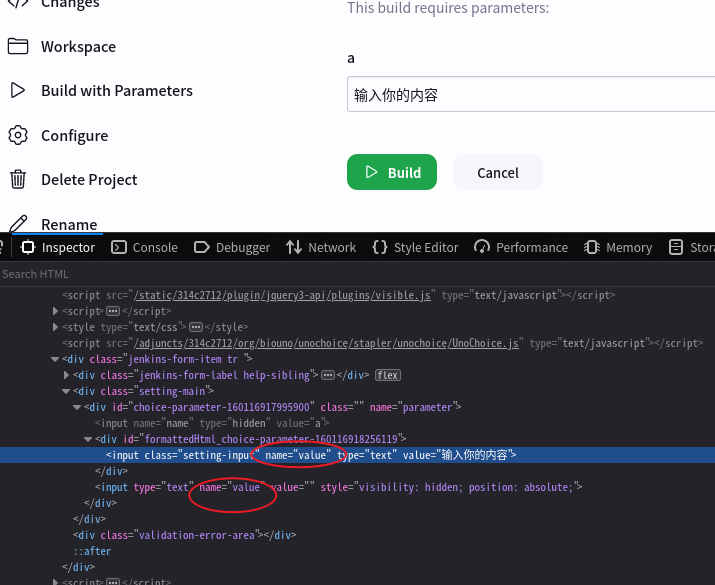The height and width of the screenshot is (585, 715).
Task: Open the UnoChoice.js script source link
Action: click(x=326, y=343)
